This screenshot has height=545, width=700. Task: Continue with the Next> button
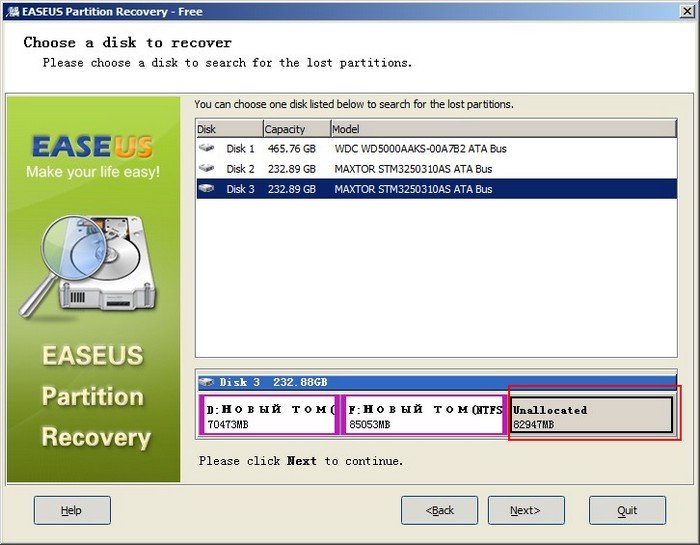click(x=526, y=510)
